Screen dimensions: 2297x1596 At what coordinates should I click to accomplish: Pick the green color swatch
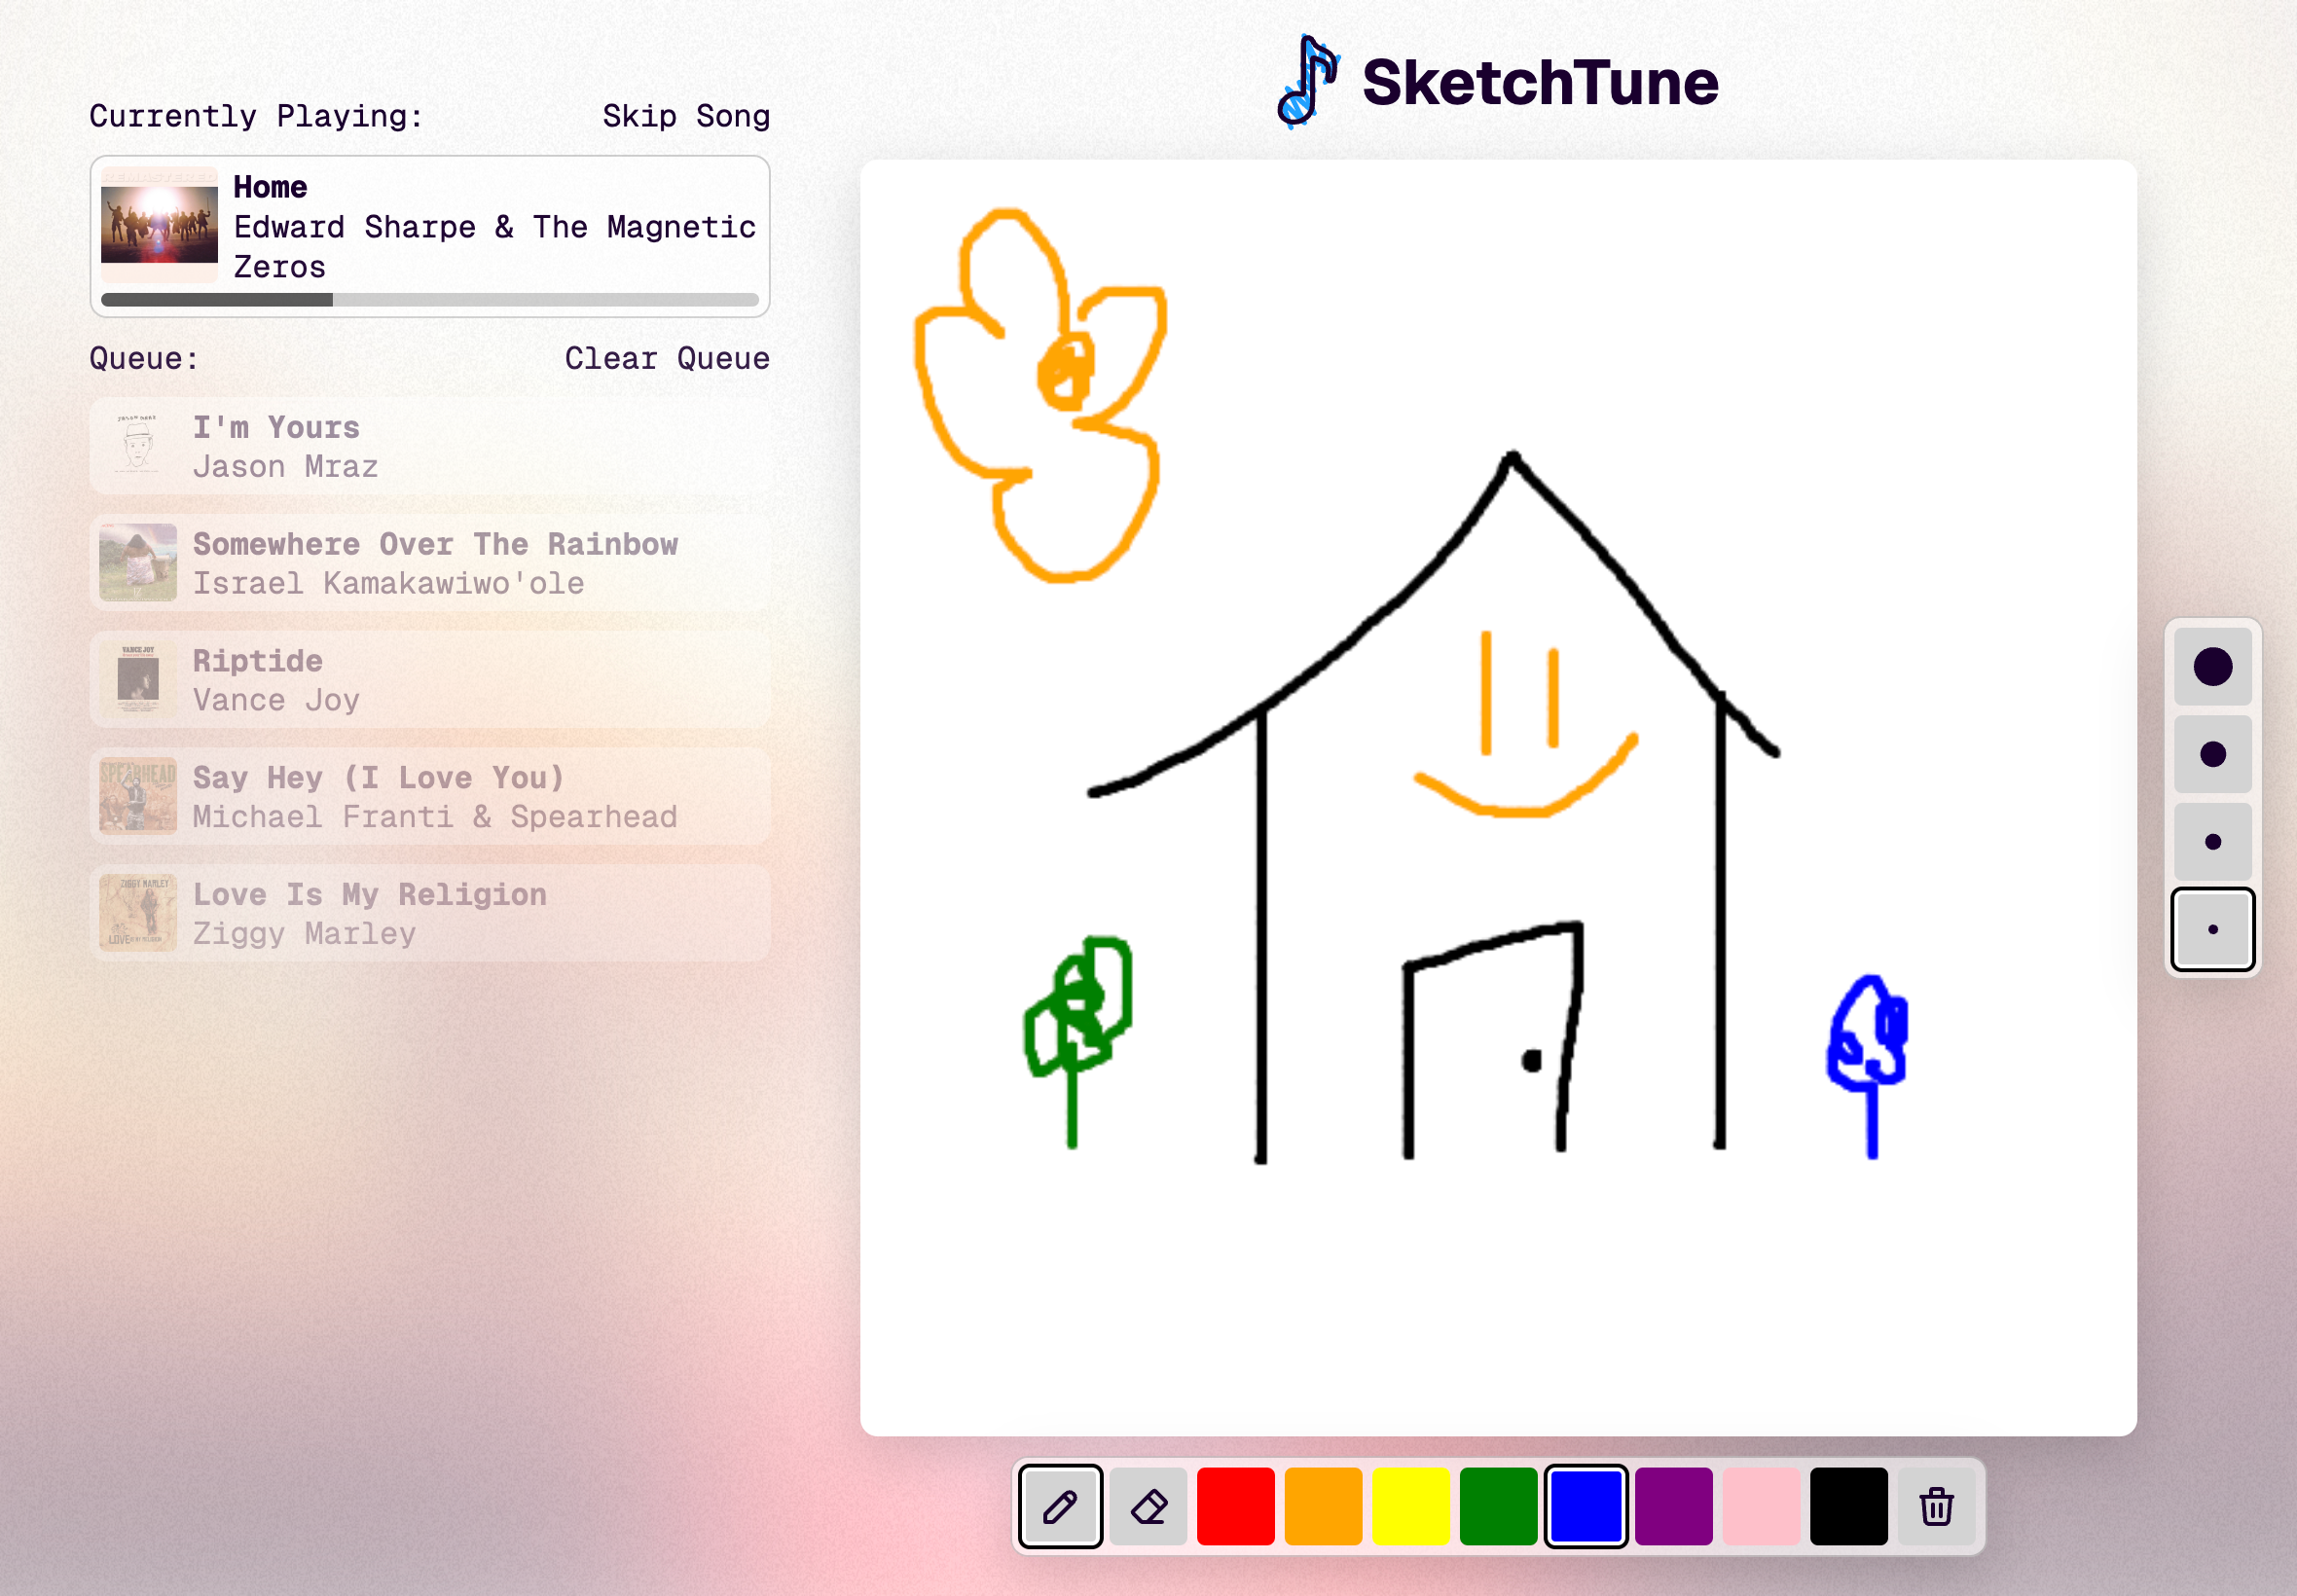point(1498,1506)
